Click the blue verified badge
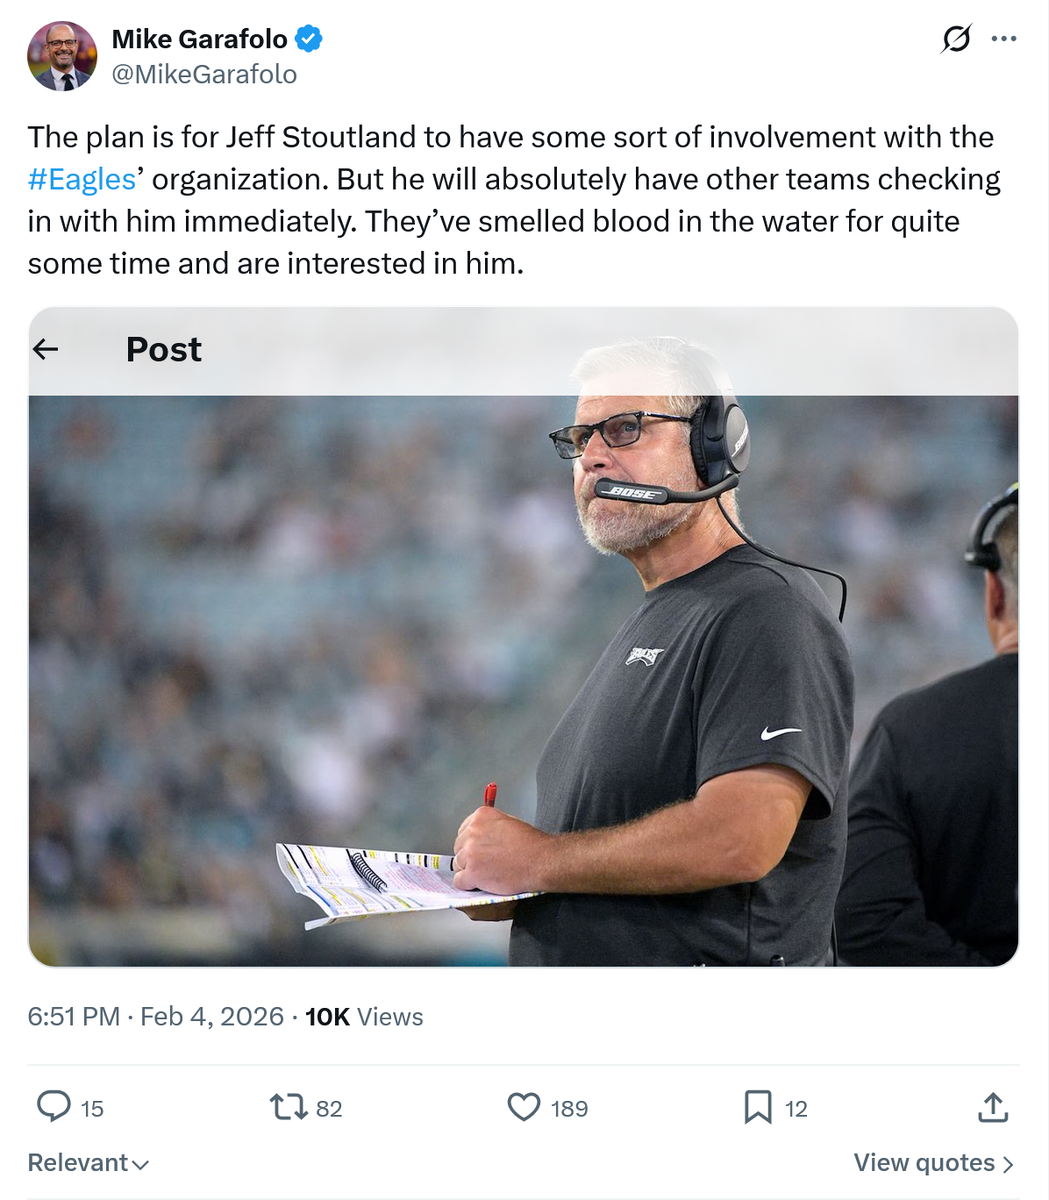This screenshot has height=1200, width=1049. click(308, 39)
